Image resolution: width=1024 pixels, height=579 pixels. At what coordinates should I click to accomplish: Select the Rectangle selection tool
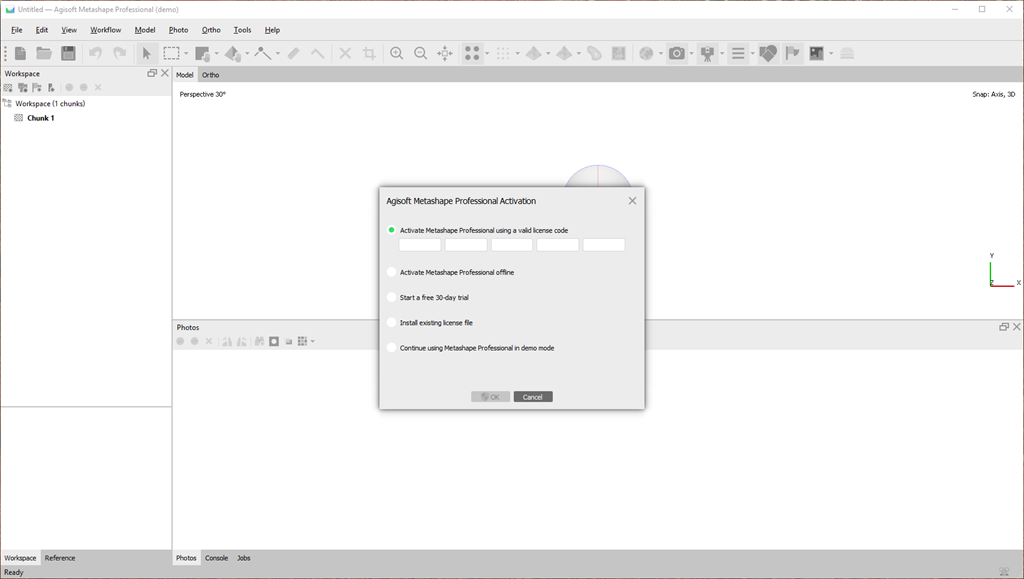click(171, 54)
